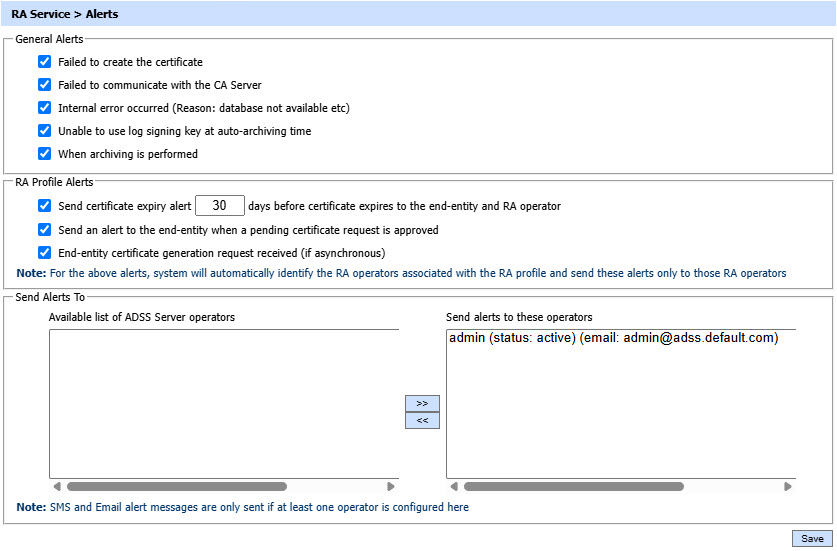Toggle 'End-entity certificate generation request received' checkbox
This screenshot has height=551, width=837.
pos(44,253)
